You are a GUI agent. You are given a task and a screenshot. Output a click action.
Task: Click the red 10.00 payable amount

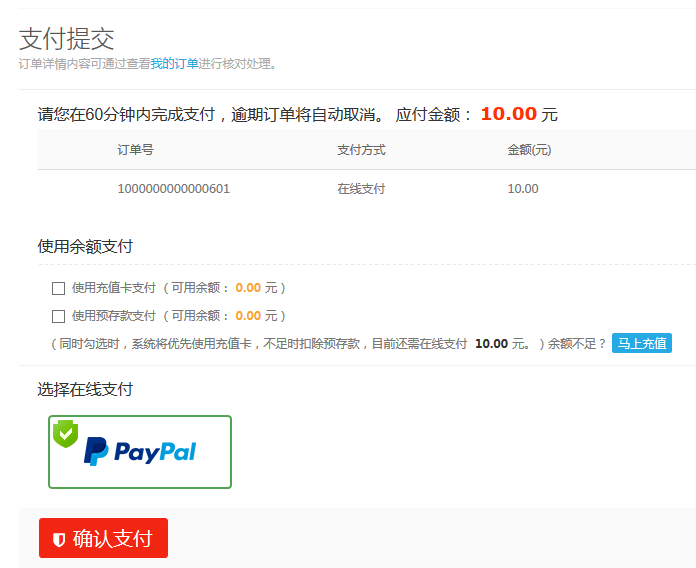tap(509, 114)
